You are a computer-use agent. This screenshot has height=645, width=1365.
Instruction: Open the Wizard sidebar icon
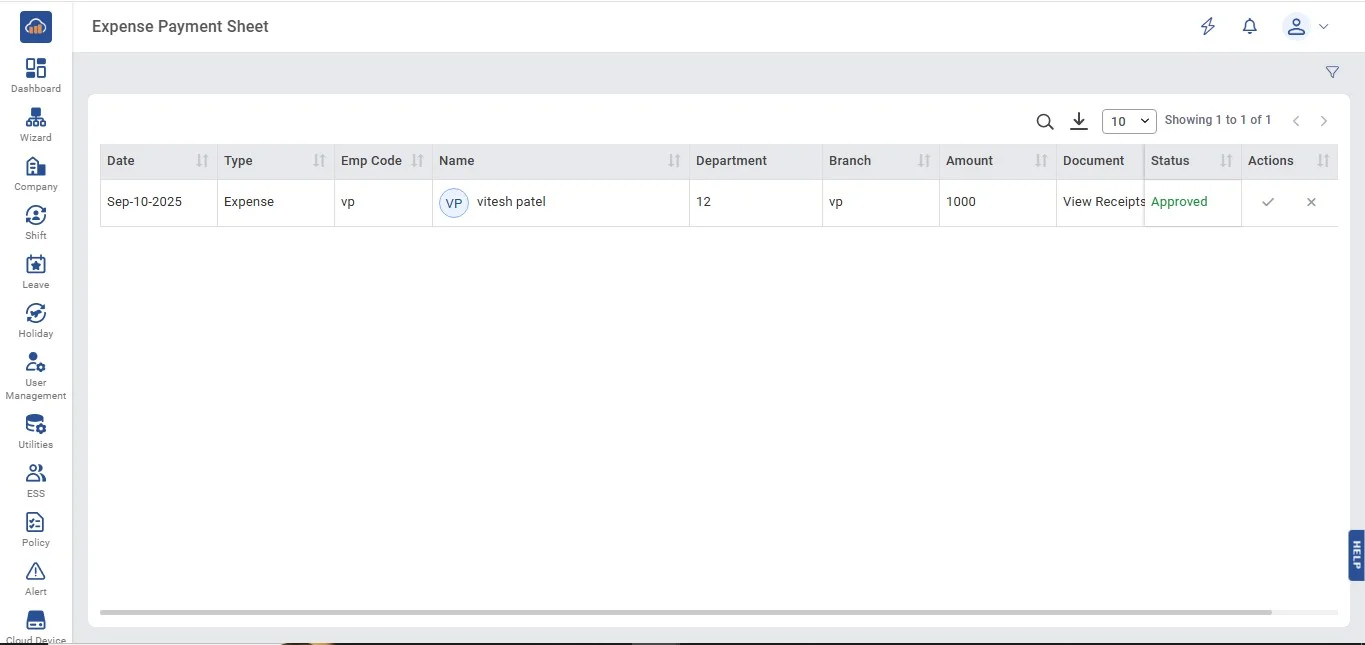36,124
